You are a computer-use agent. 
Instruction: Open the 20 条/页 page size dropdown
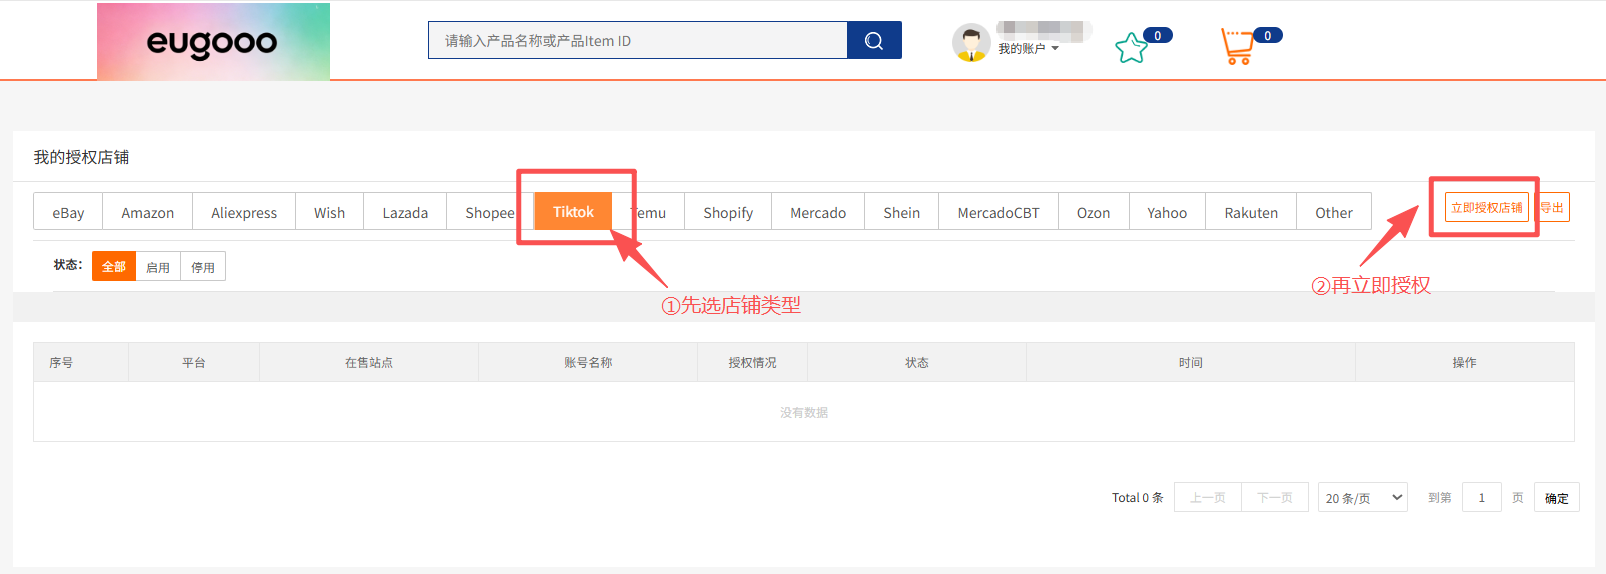pos(1363,497)
